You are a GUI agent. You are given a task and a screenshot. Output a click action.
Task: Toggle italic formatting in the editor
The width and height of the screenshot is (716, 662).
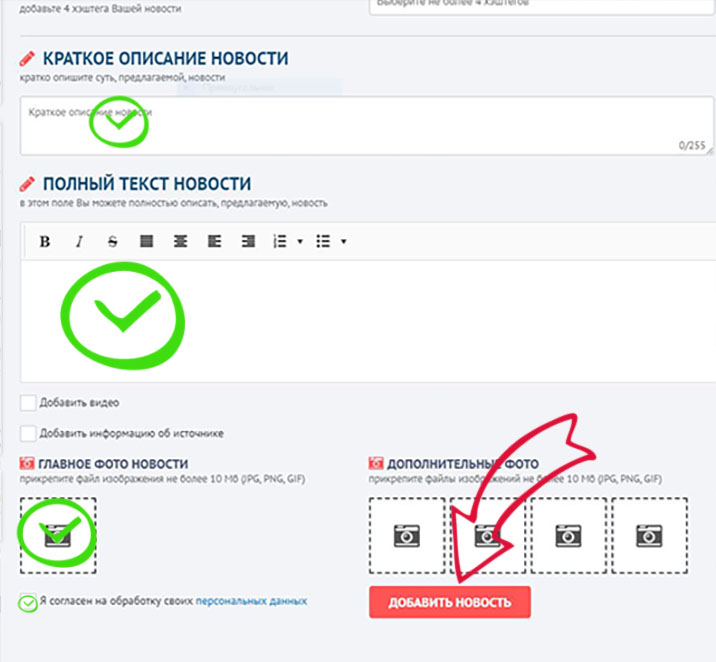coord(79,241)
